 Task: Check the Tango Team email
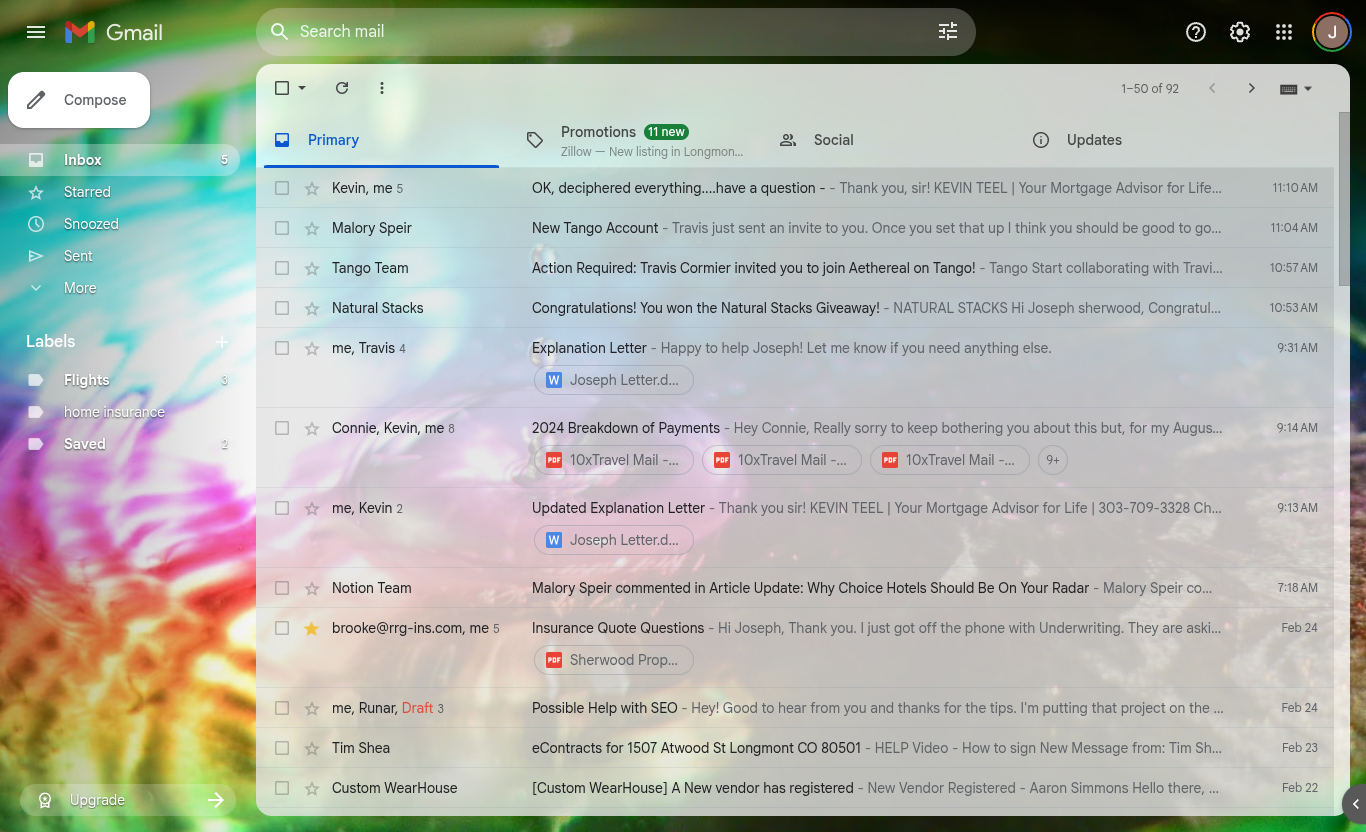coord(282,268)
